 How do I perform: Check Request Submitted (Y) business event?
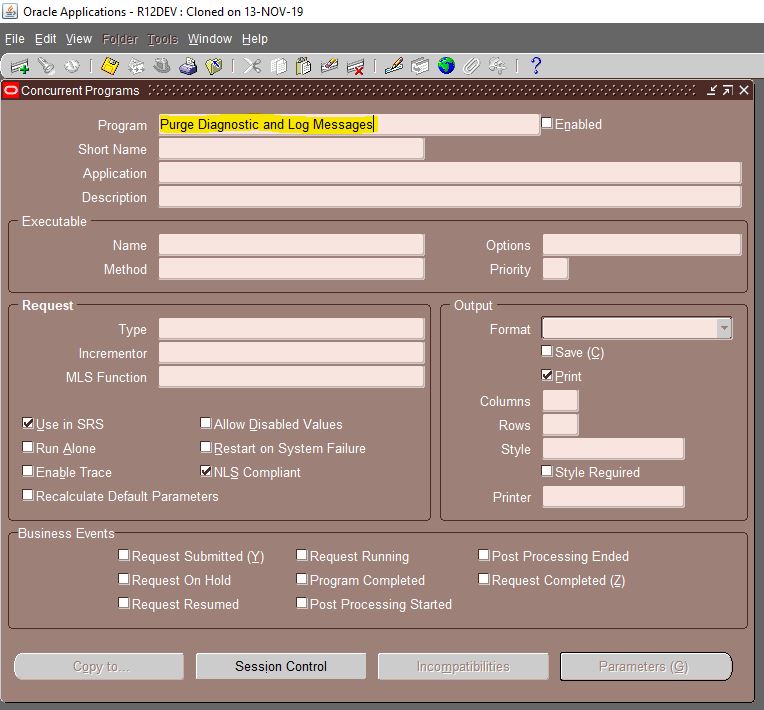(x=124, y=555)
